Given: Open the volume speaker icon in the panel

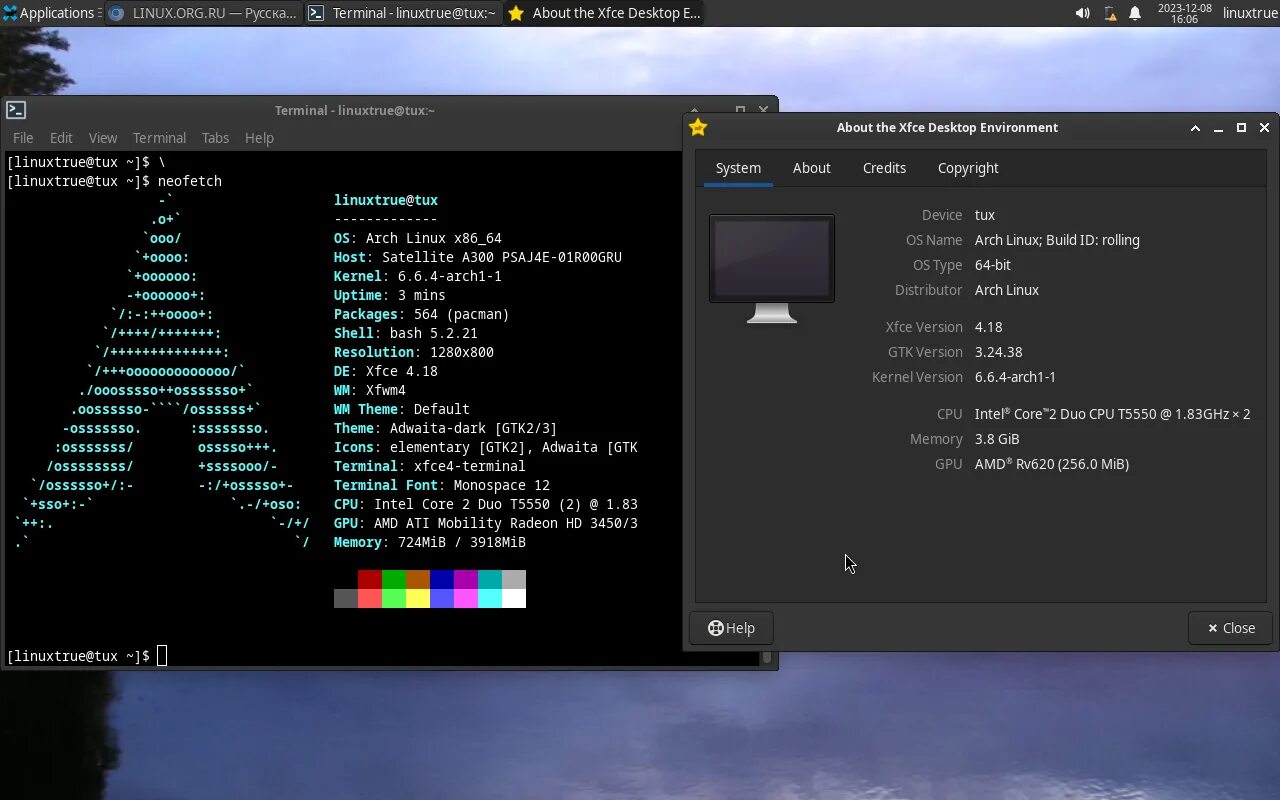Looking at the screenshot, I should [x=1082, y=13].
